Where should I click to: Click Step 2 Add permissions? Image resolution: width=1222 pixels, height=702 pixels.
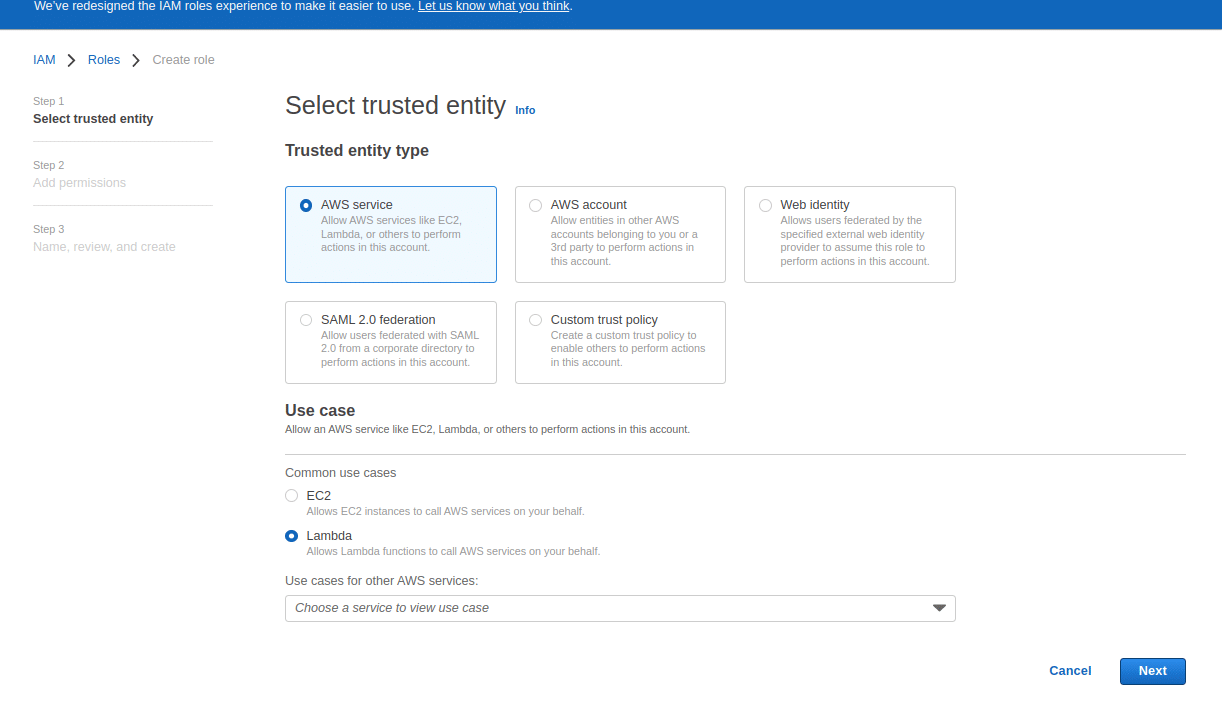pos(79,183)
